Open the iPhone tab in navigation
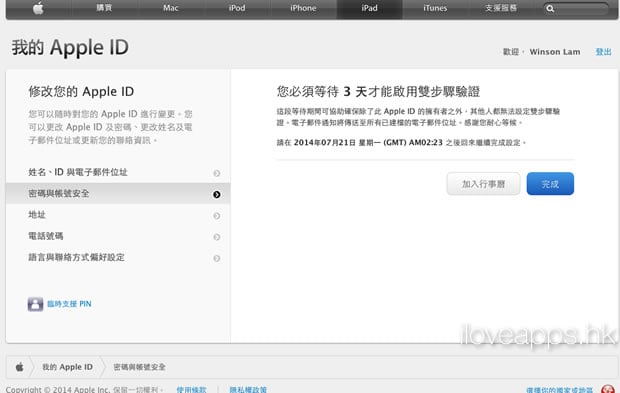 tap(303, 8)
